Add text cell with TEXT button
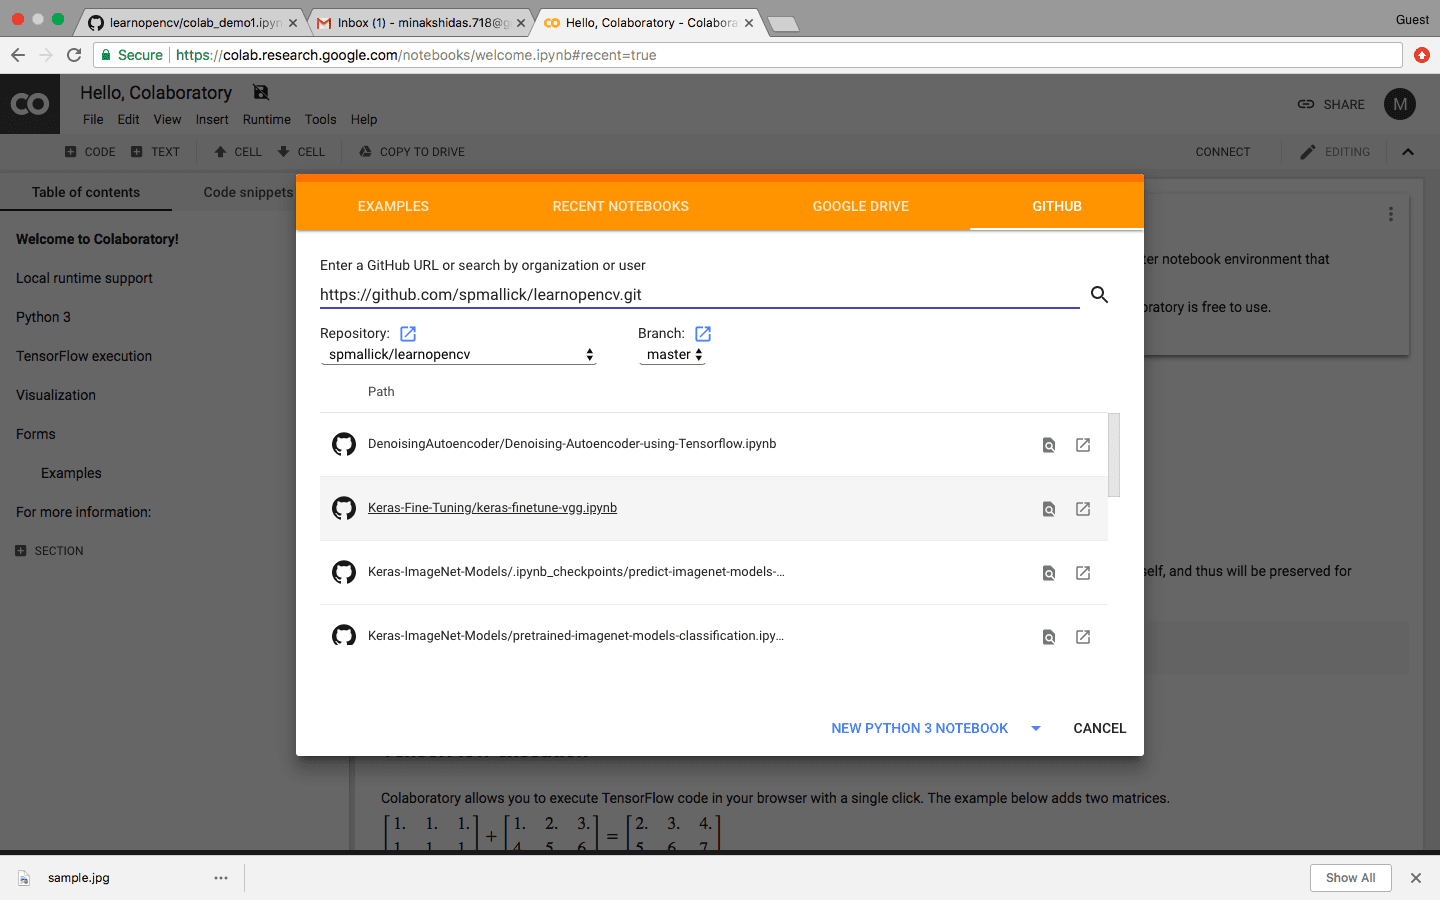Viewport: 1440px width, 900px height. (155, 152)
